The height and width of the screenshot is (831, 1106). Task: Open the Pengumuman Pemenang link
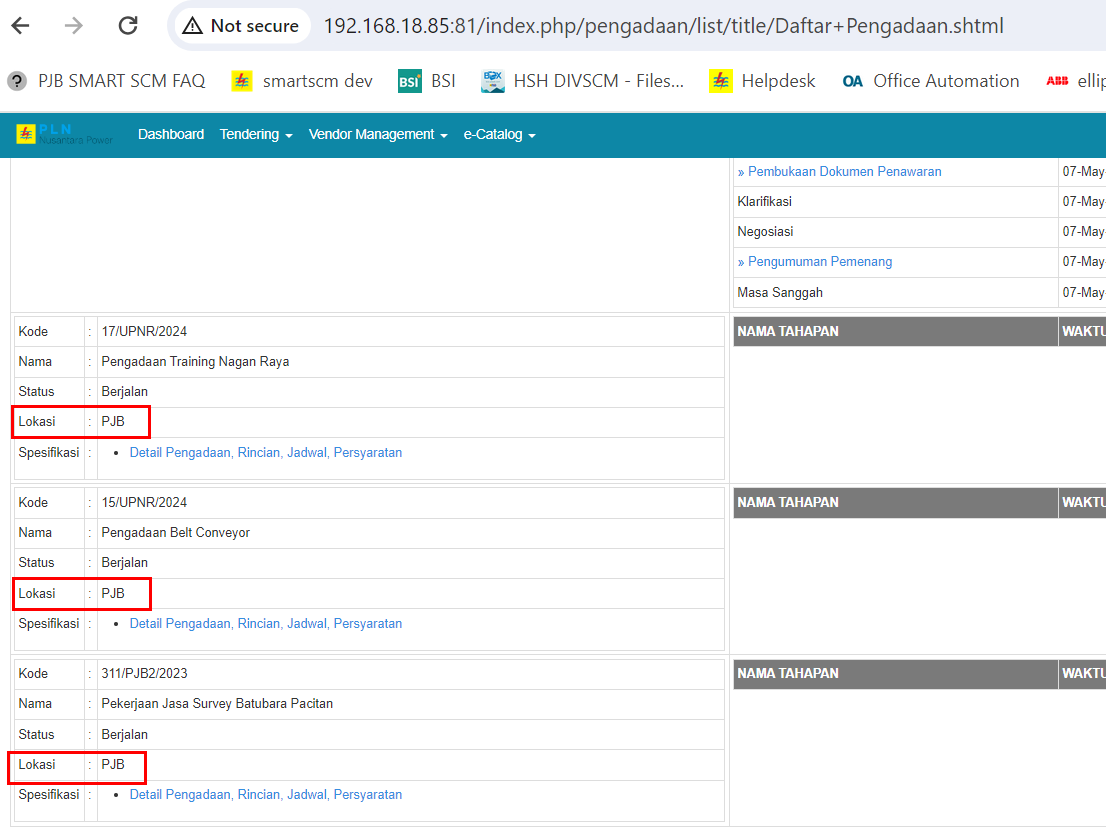(x=819, y=261)
